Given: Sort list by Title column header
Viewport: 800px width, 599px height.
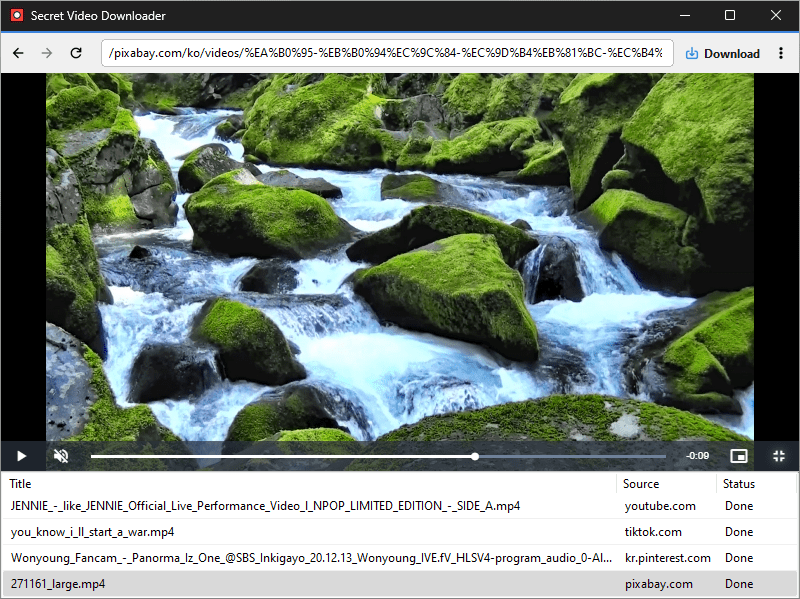Looking at the screenshot, I should click(309, 484).
